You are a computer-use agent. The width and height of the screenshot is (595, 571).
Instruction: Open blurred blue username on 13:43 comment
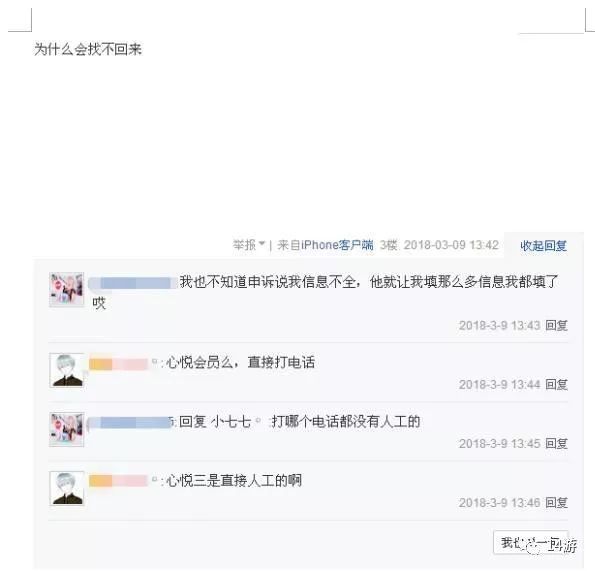pyautogui.click(x=133, y=283)
